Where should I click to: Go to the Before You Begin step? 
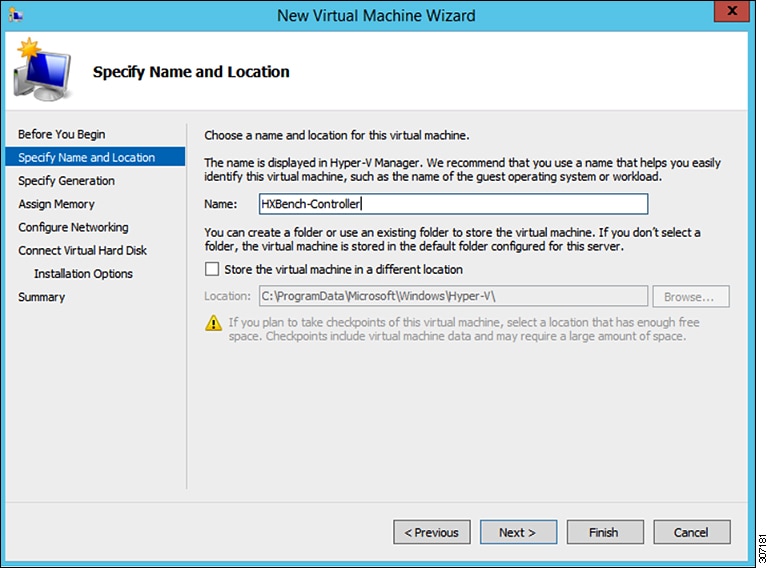pyautogui.click(x=62, y=134)
